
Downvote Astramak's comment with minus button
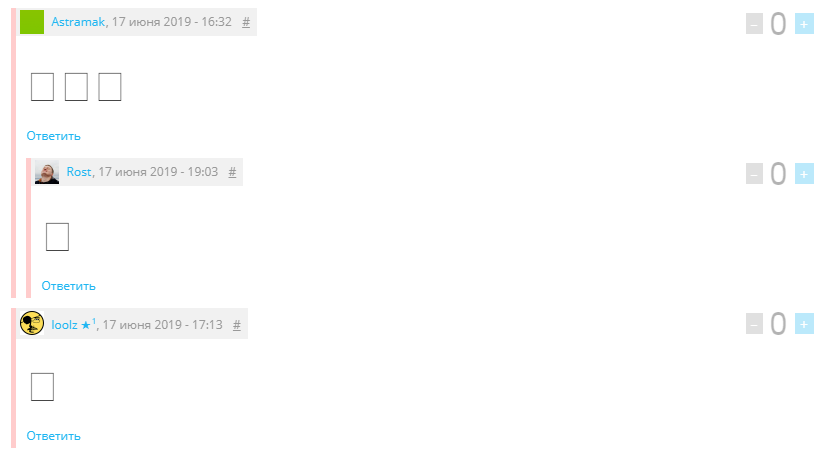(754, 24)
